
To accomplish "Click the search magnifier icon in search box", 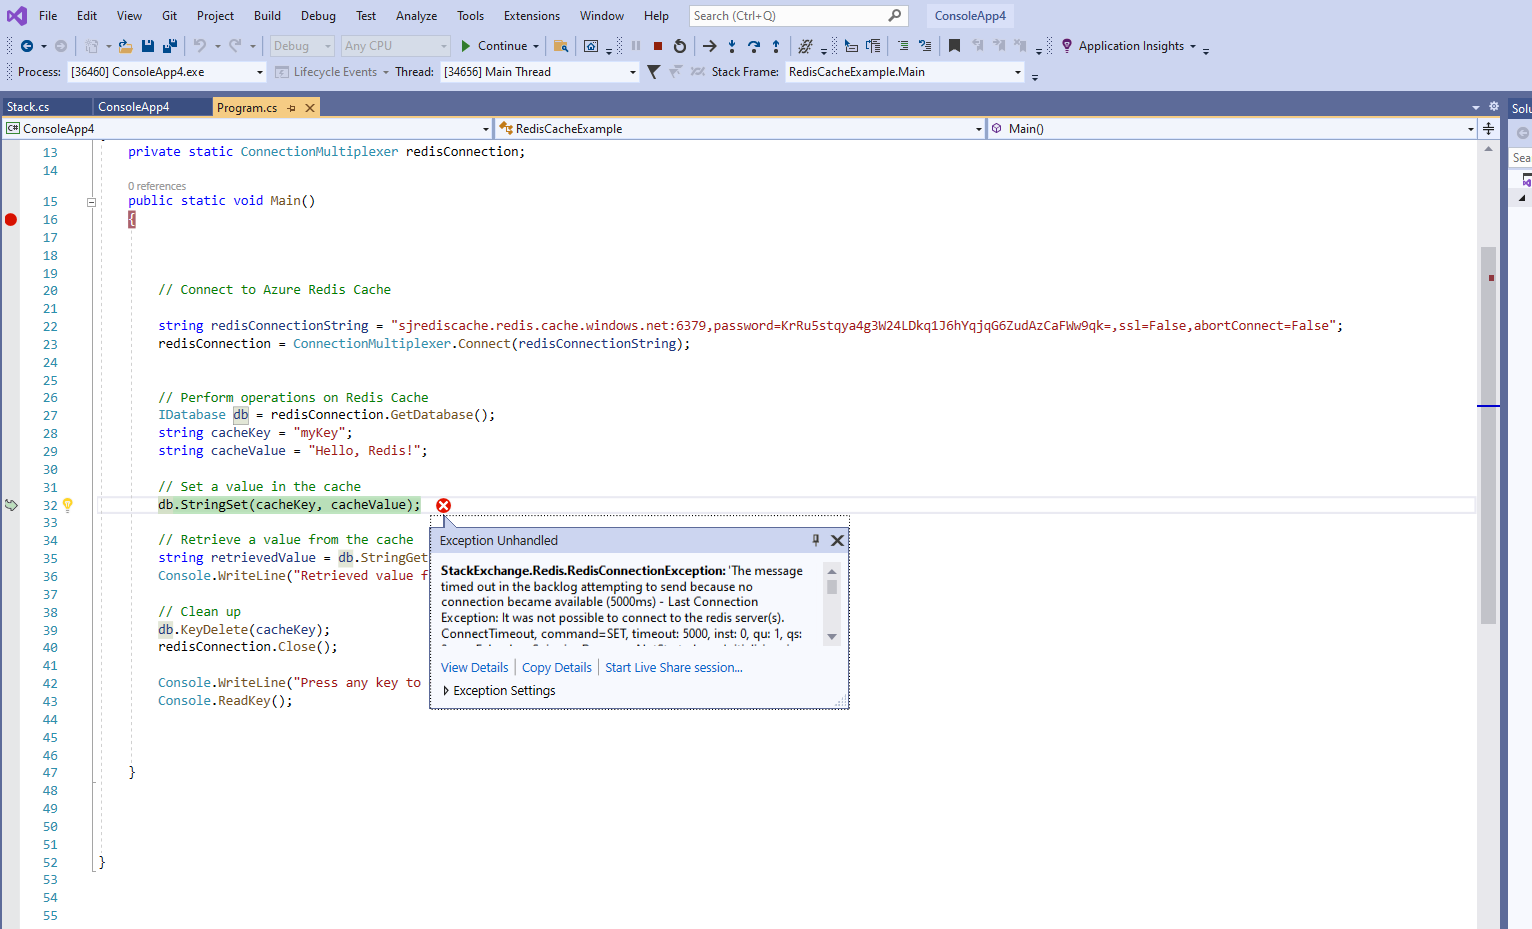I will click(894, 16).
